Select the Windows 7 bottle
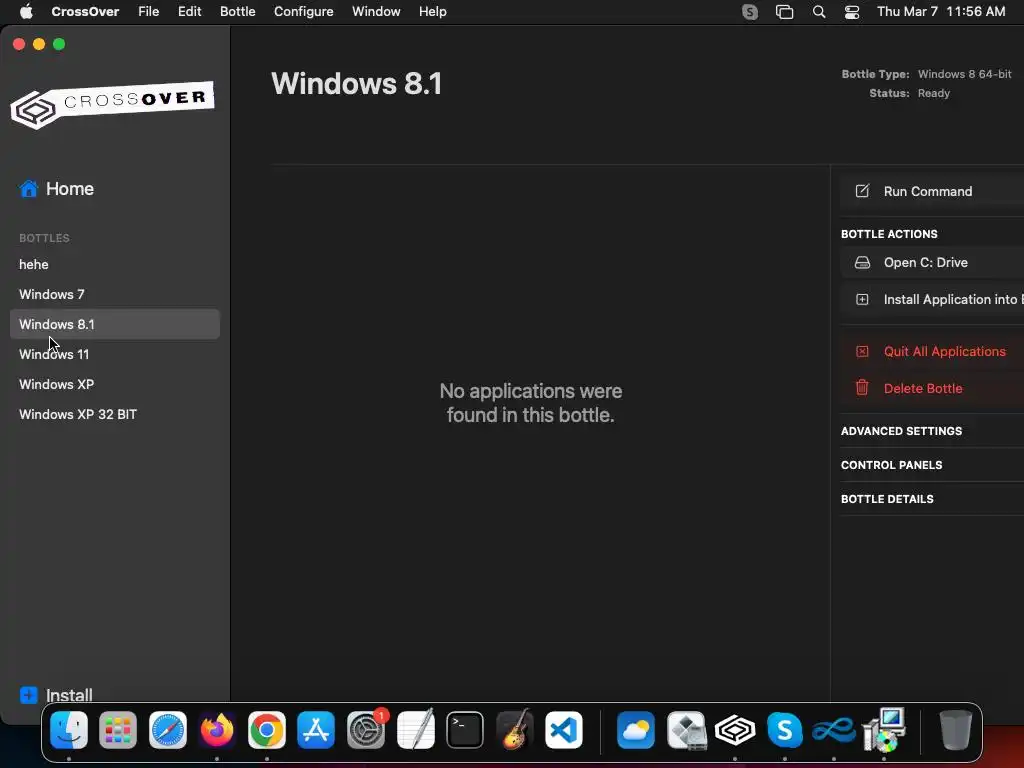Image resolution: width=1024 pixels, height=768 pixels. [115, 295]
